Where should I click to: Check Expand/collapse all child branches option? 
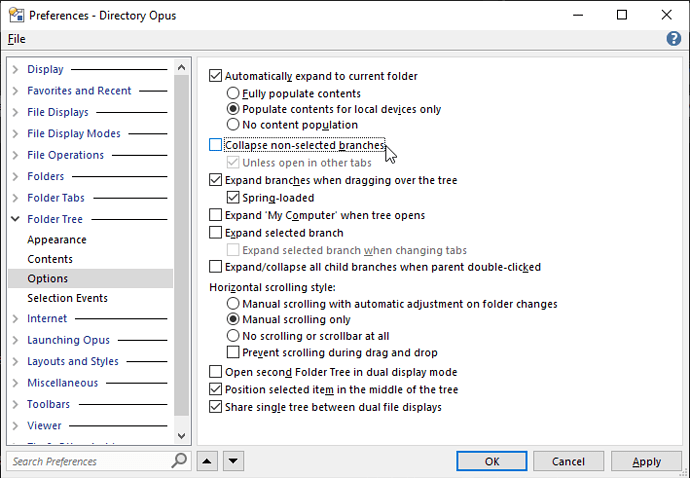[215, 267]
